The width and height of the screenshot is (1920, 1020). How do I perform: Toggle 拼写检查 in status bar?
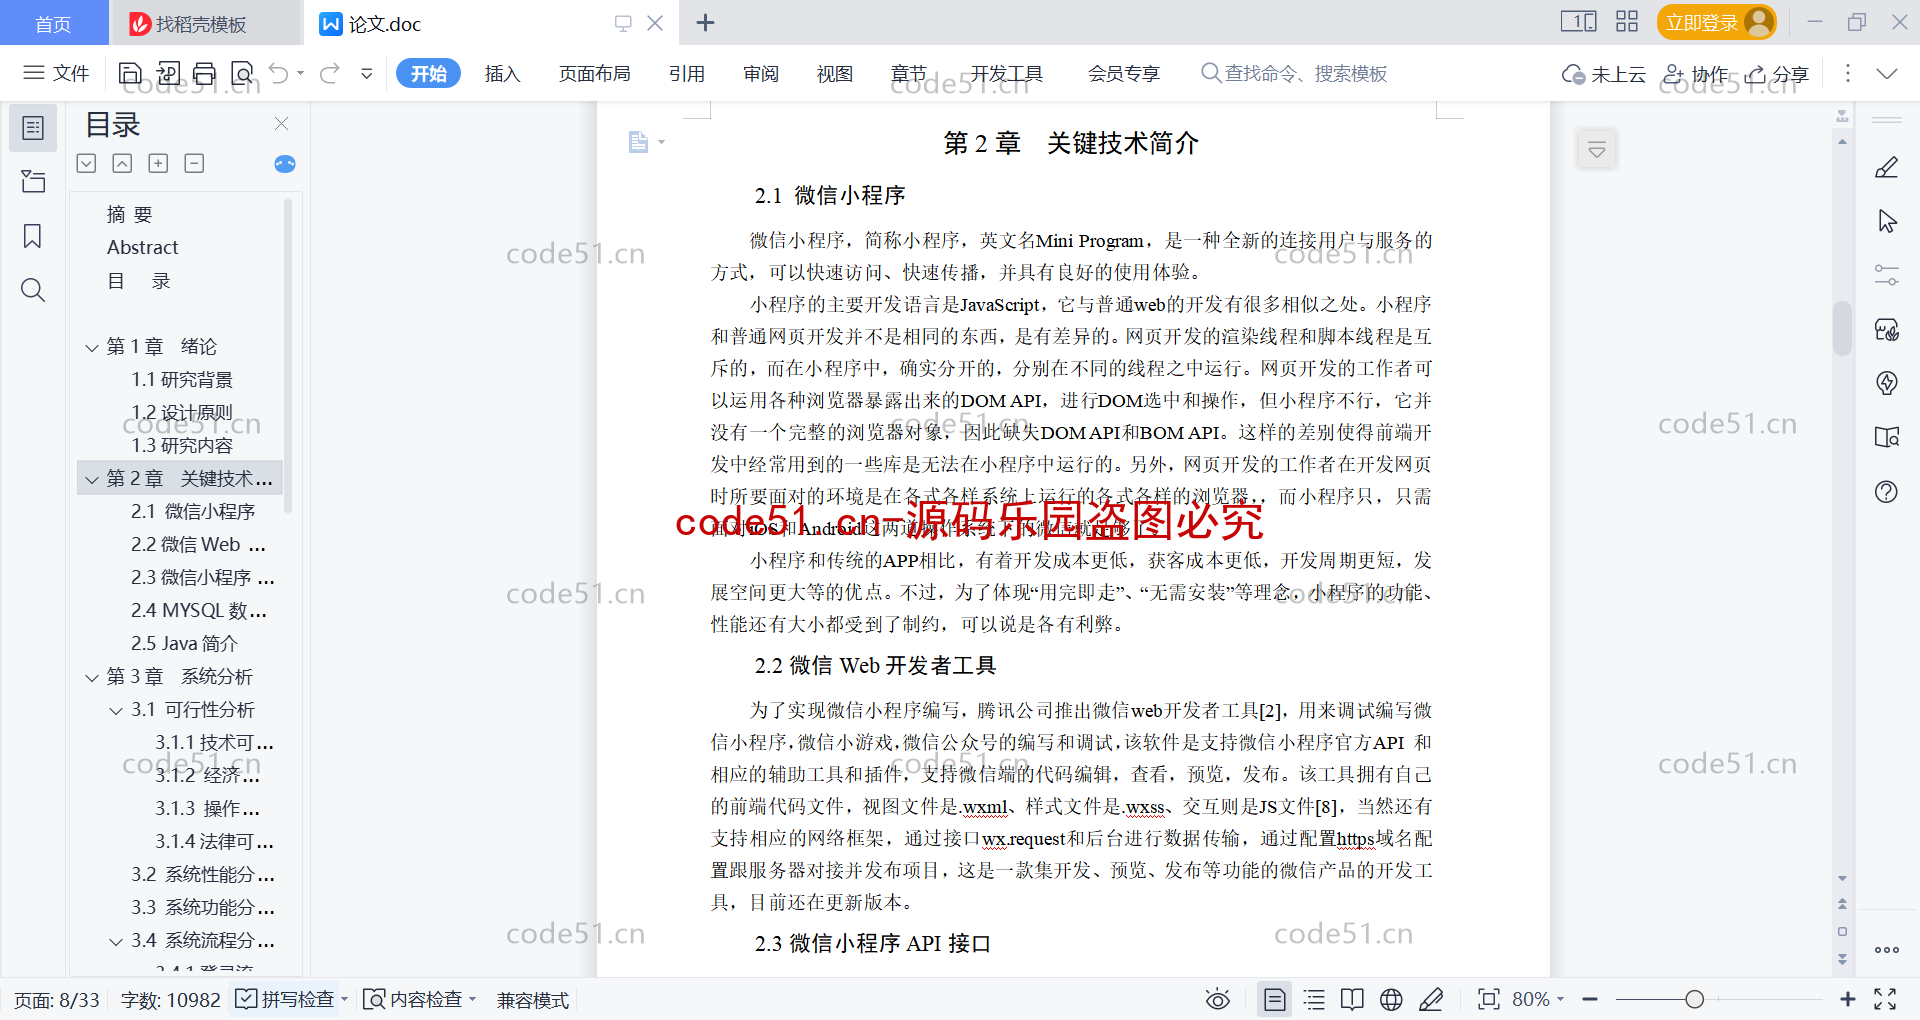coord(285,999)
